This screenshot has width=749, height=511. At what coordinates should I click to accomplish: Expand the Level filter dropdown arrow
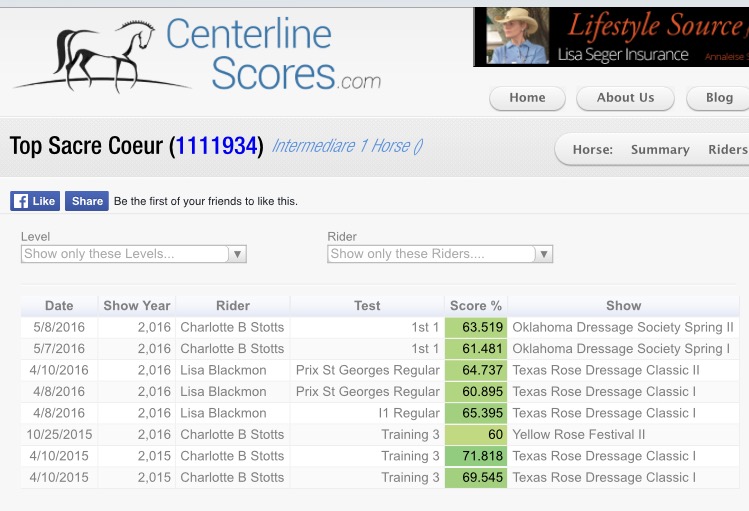pyautogui.click(x=237, y=254)
